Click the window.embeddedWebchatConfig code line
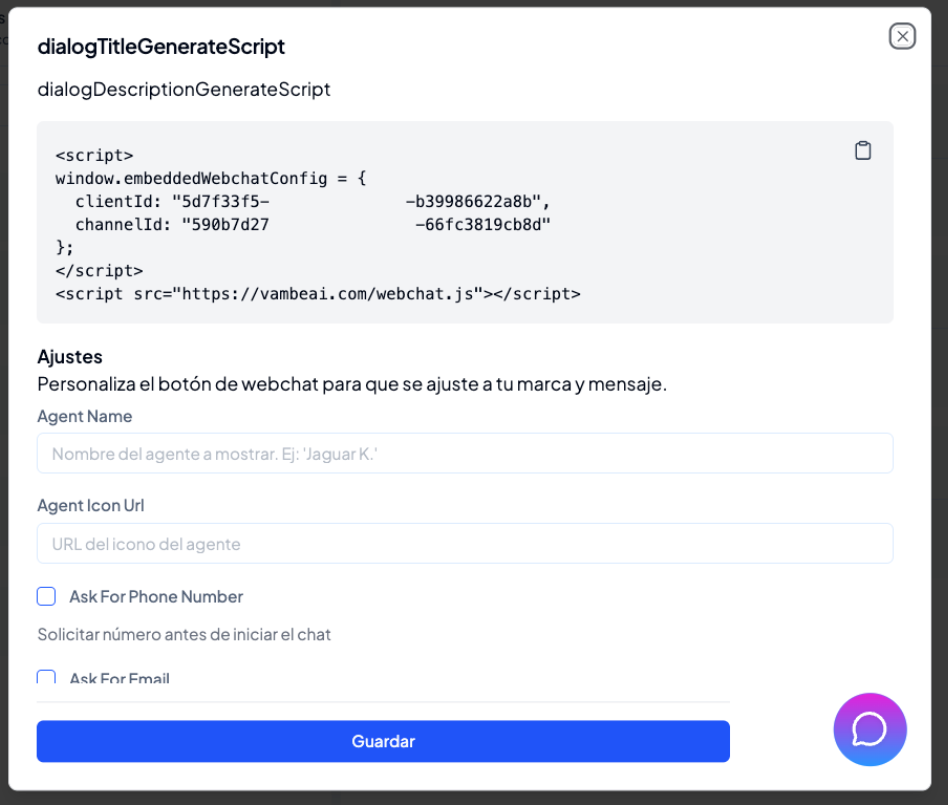Viewport: 948px width, 805px height. pos(210,178)
